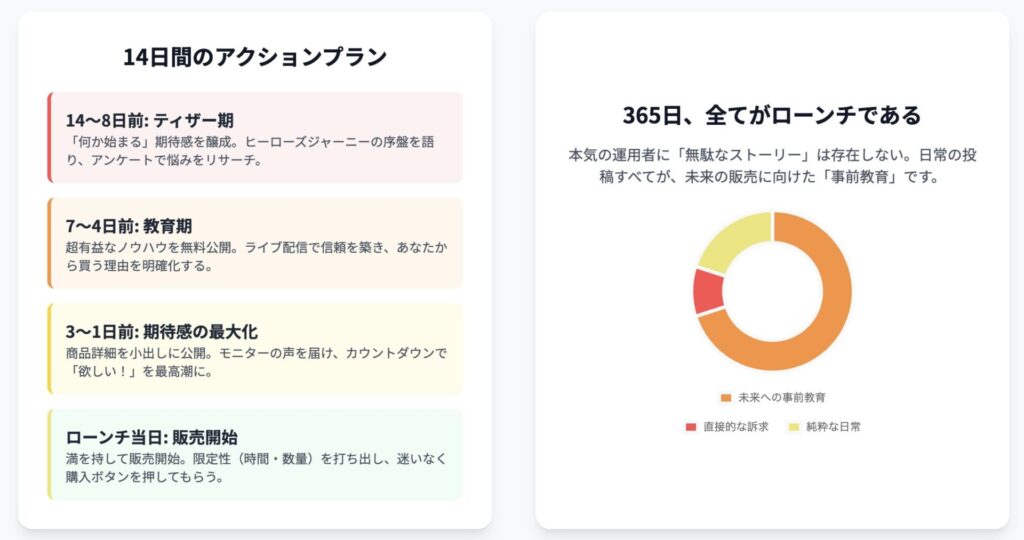Select the 14〜8日前: ティザー期 card

click(255, 138)
